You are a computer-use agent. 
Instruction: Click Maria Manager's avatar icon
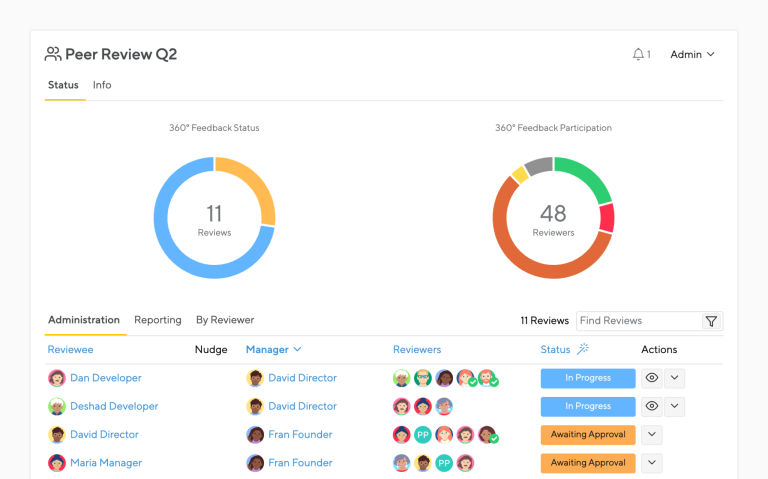click(57, 463)
